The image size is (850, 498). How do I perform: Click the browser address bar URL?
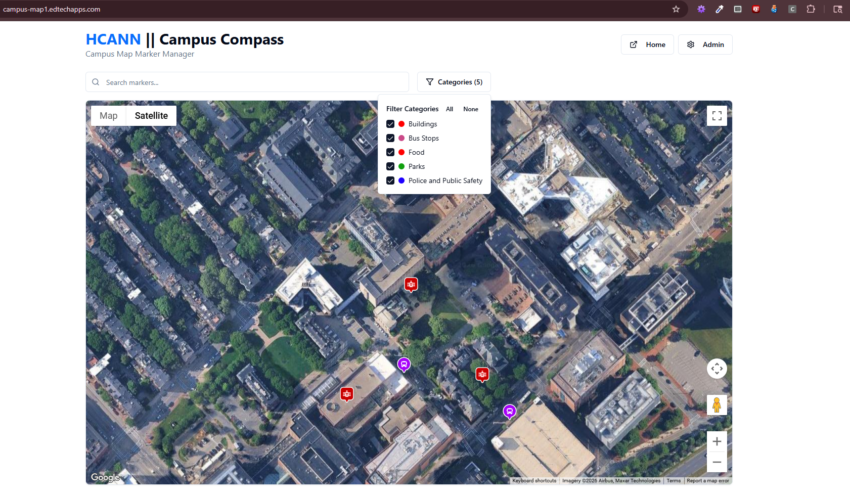[x=51, y=9]
